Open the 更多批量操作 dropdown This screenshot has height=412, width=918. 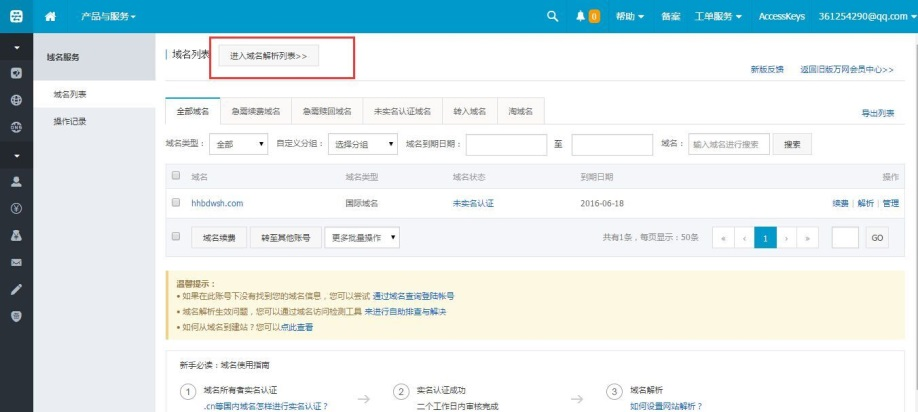click(x=362, y=238)
